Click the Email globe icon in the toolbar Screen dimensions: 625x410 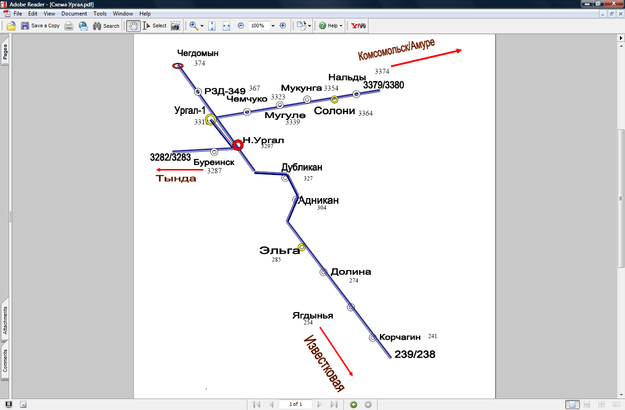83,26
